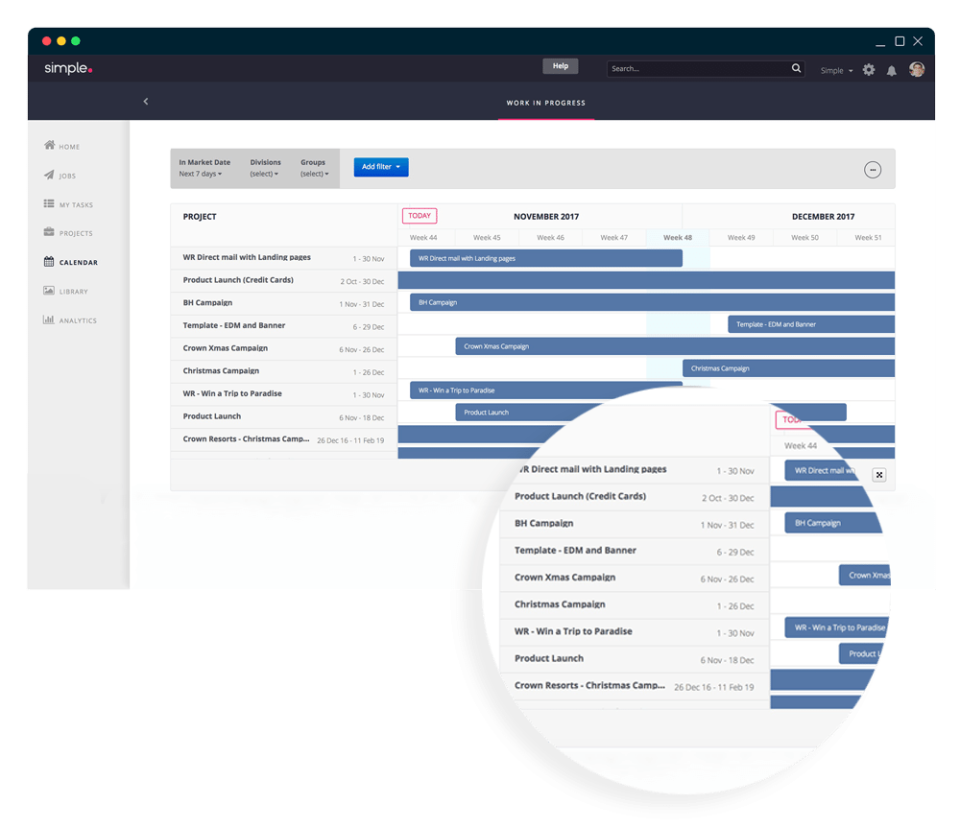Image resolution: width=960 pixels, height=828 pixels.
Task: Click the November 2017 month header
Action: 546,217
